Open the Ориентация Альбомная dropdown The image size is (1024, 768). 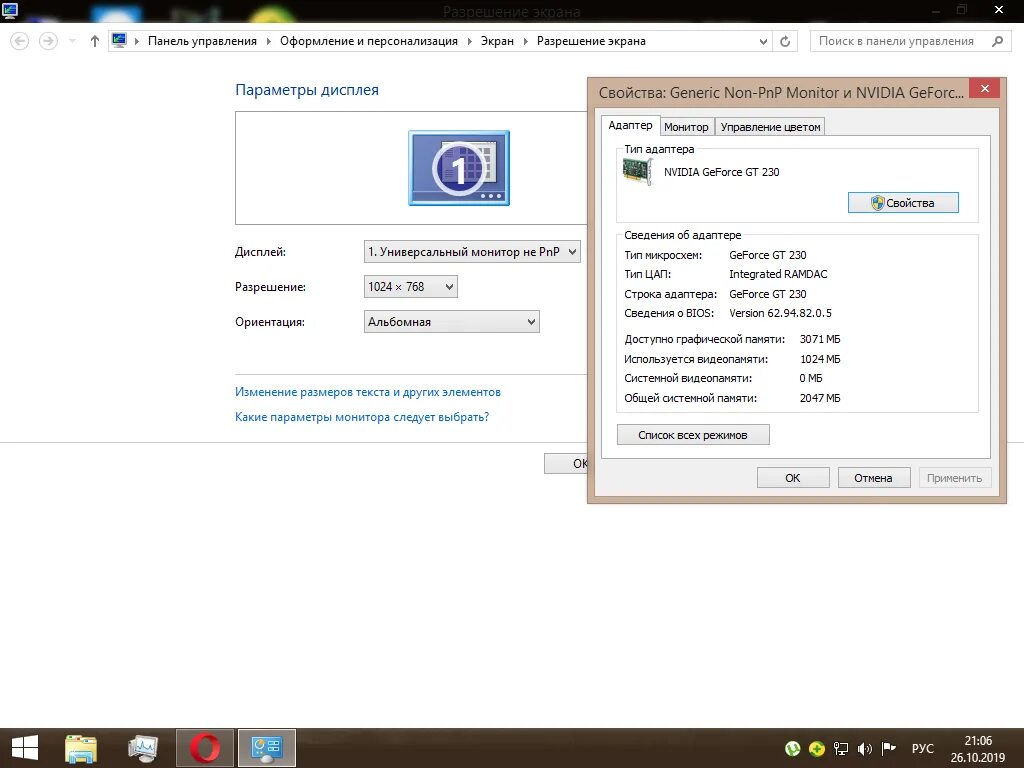tap(452, 322)
